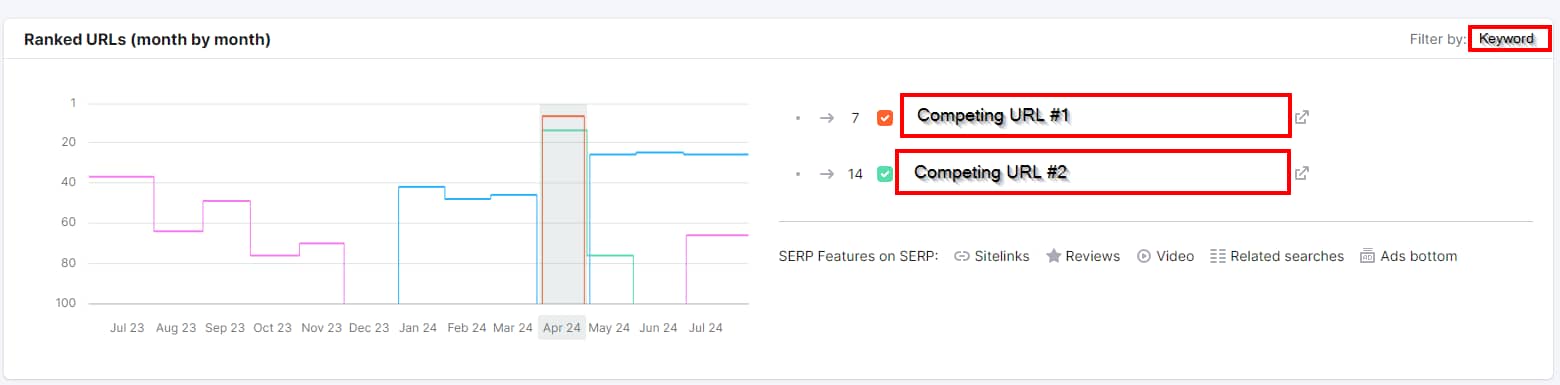Uncheck the green Competing URL #2 checkbox

[884, 174]
